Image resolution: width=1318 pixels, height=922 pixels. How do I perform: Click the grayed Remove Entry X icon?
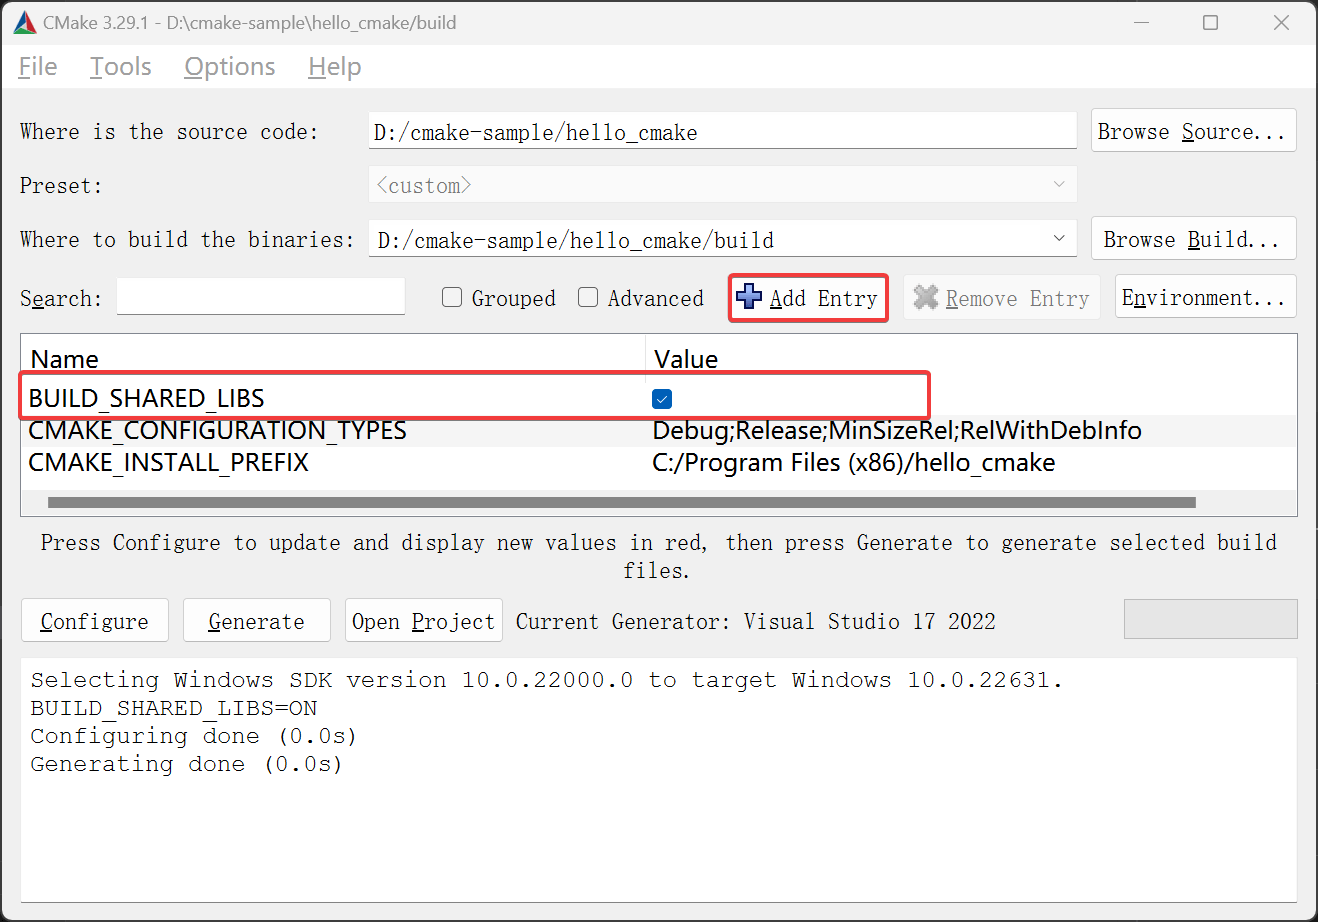tap(926, 297)
